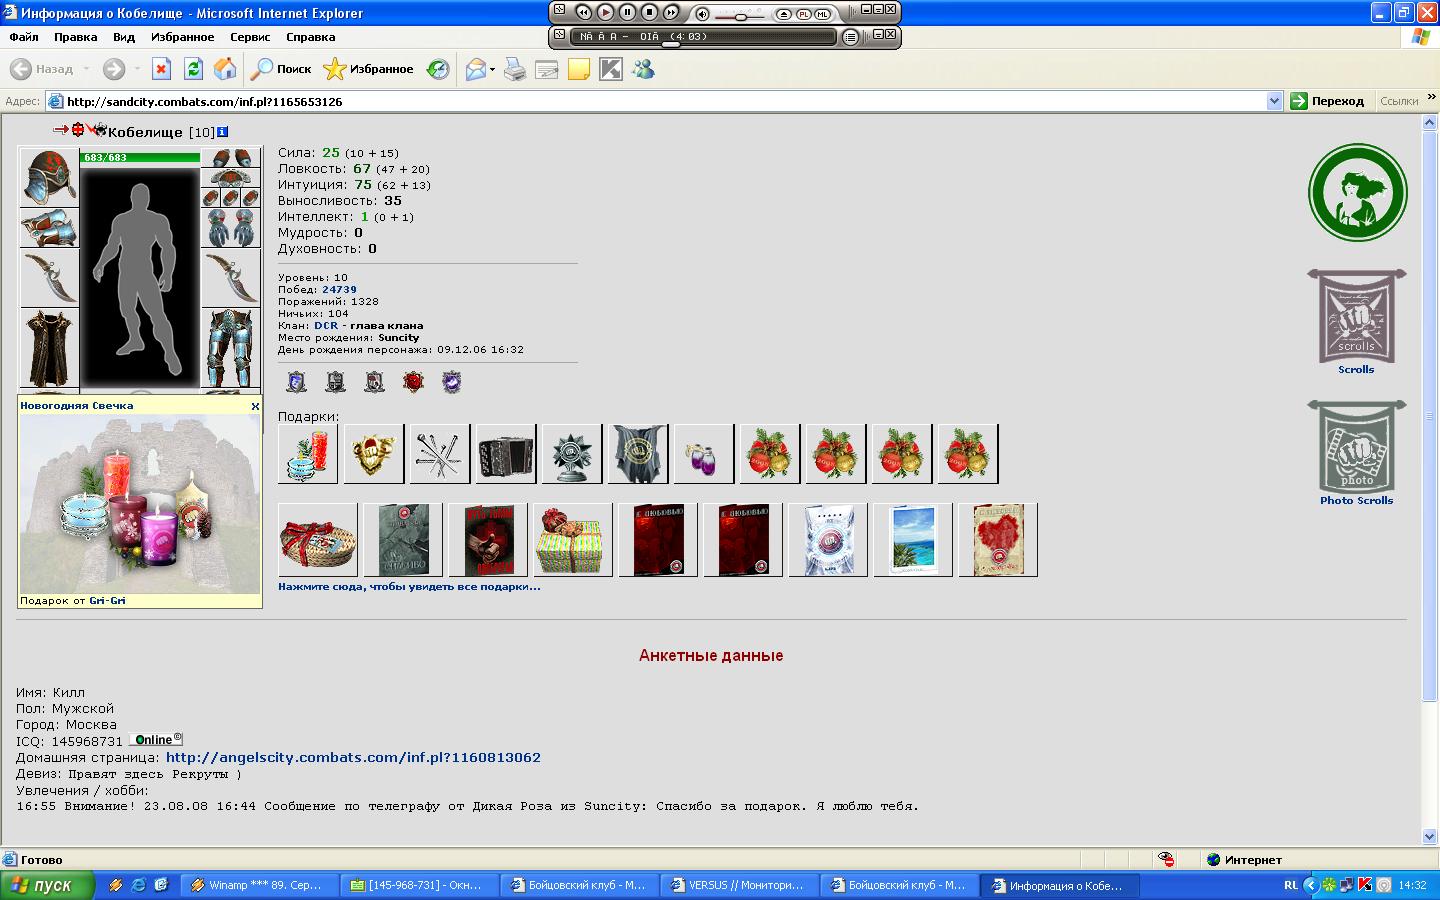Viewport: 1440px width, 900px height.
Task: Expand the forward history dropdown arrow
Action: coord(137,69)
